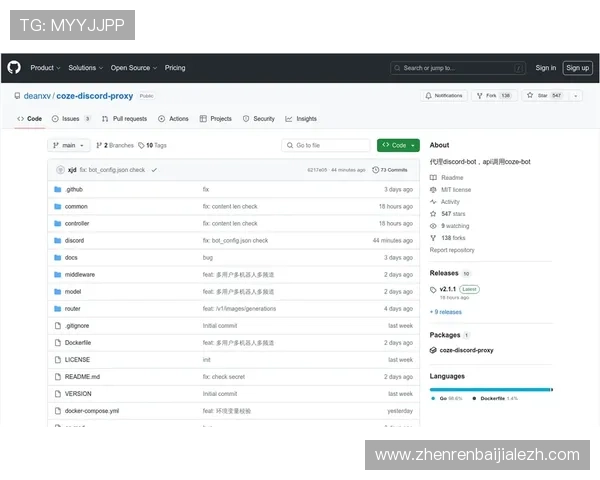Open the coze-discord-proxy package
Viewport: 600px width, 480px height.
pos(466,350)
